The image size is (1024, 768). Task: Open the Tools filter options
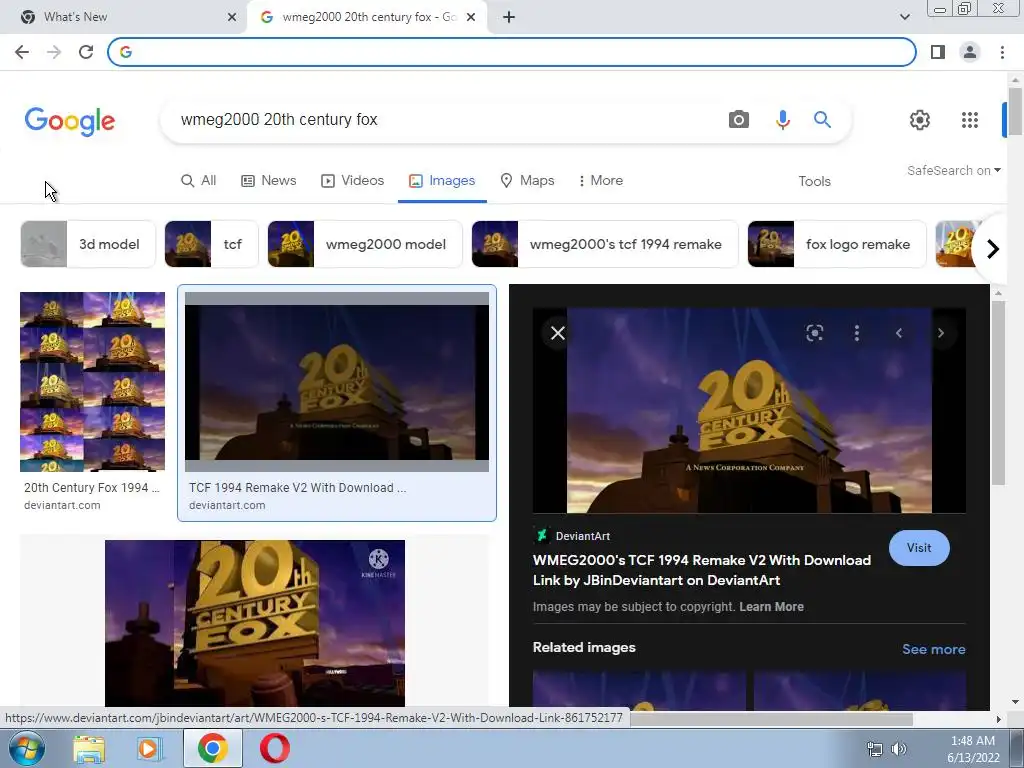814,182
